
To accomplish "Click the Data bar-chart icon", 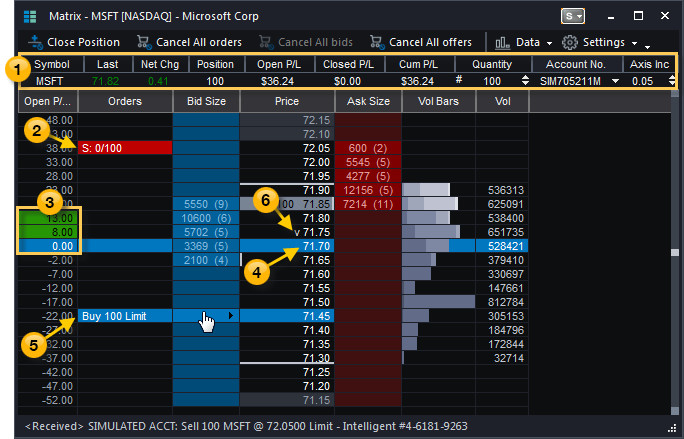I will [502, 42].
